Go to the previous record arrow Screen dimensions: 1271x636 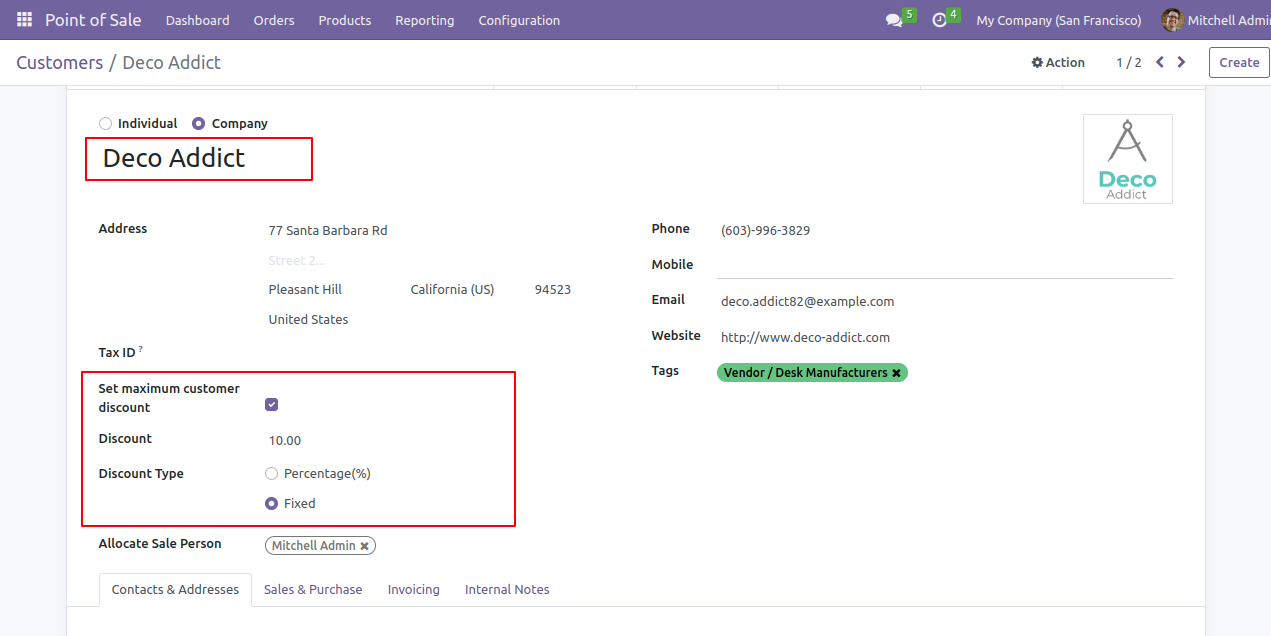(x=1160, y=62)
